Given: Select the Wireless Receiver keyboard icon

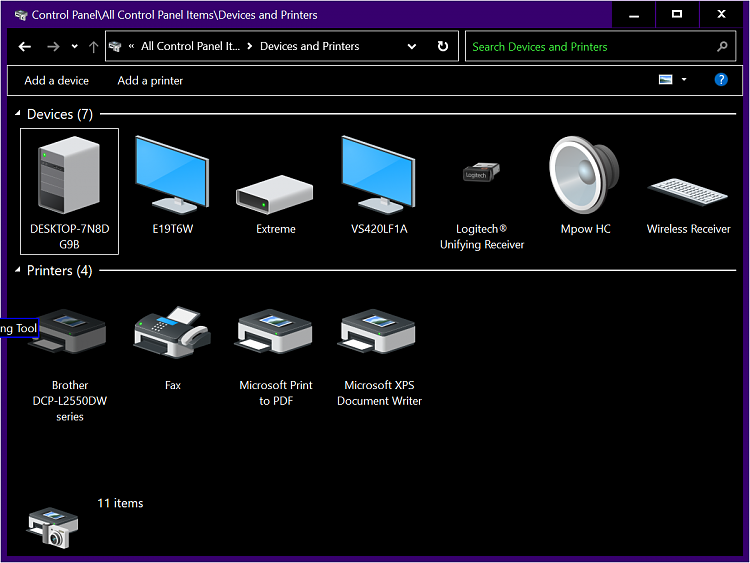Looking at the screenshot, I should coord(688,192).
